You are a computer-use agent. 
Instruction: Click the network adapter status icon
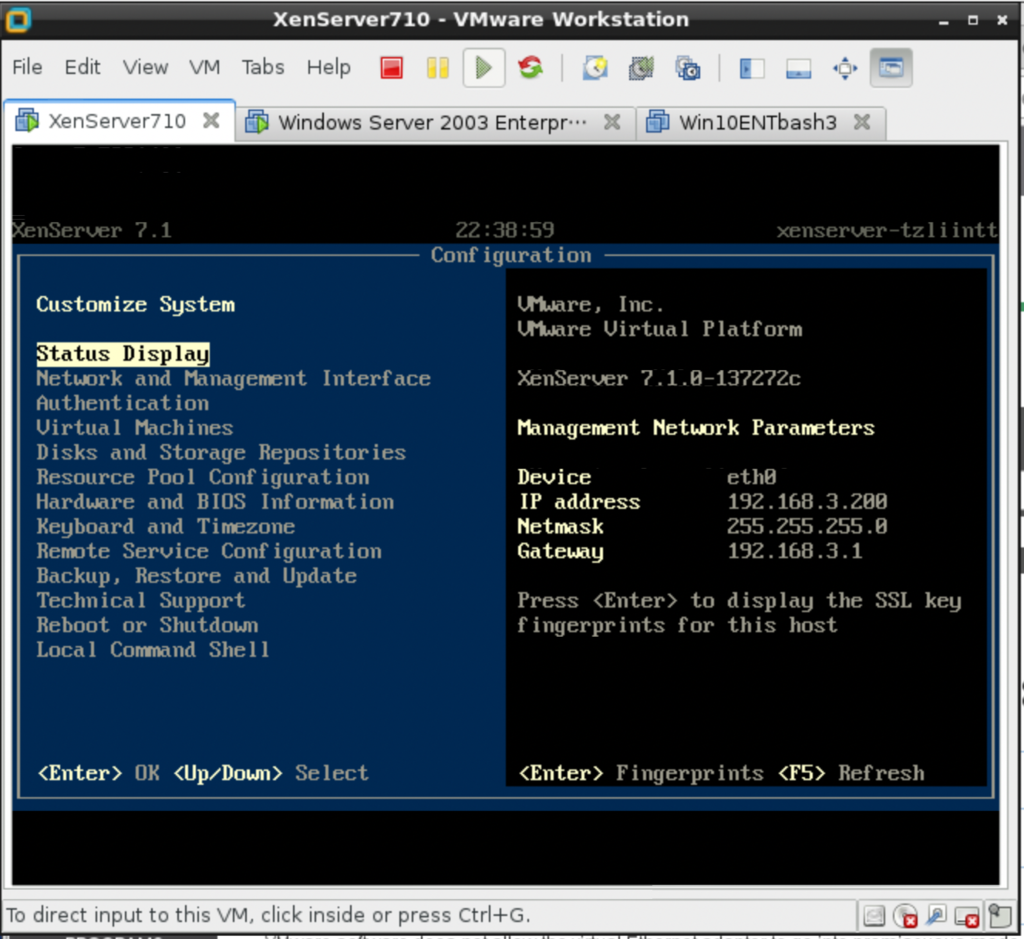[x=936, y=916]
